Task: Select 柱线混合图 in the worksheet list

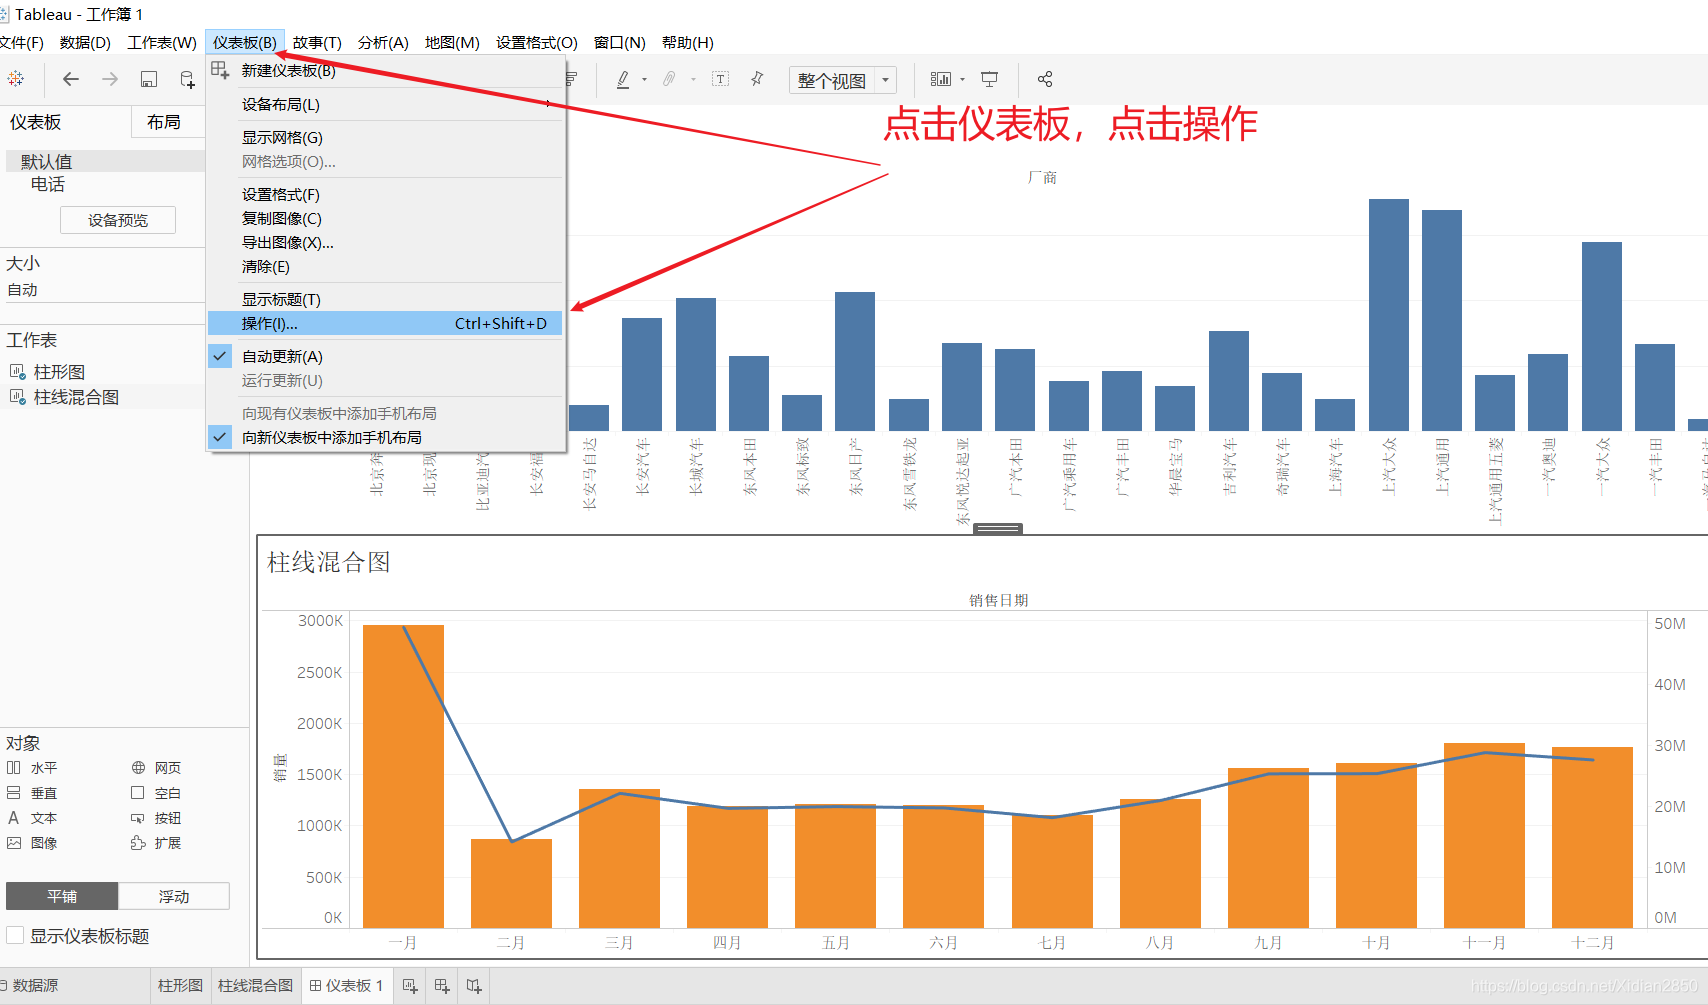Action: coord(76,397)
